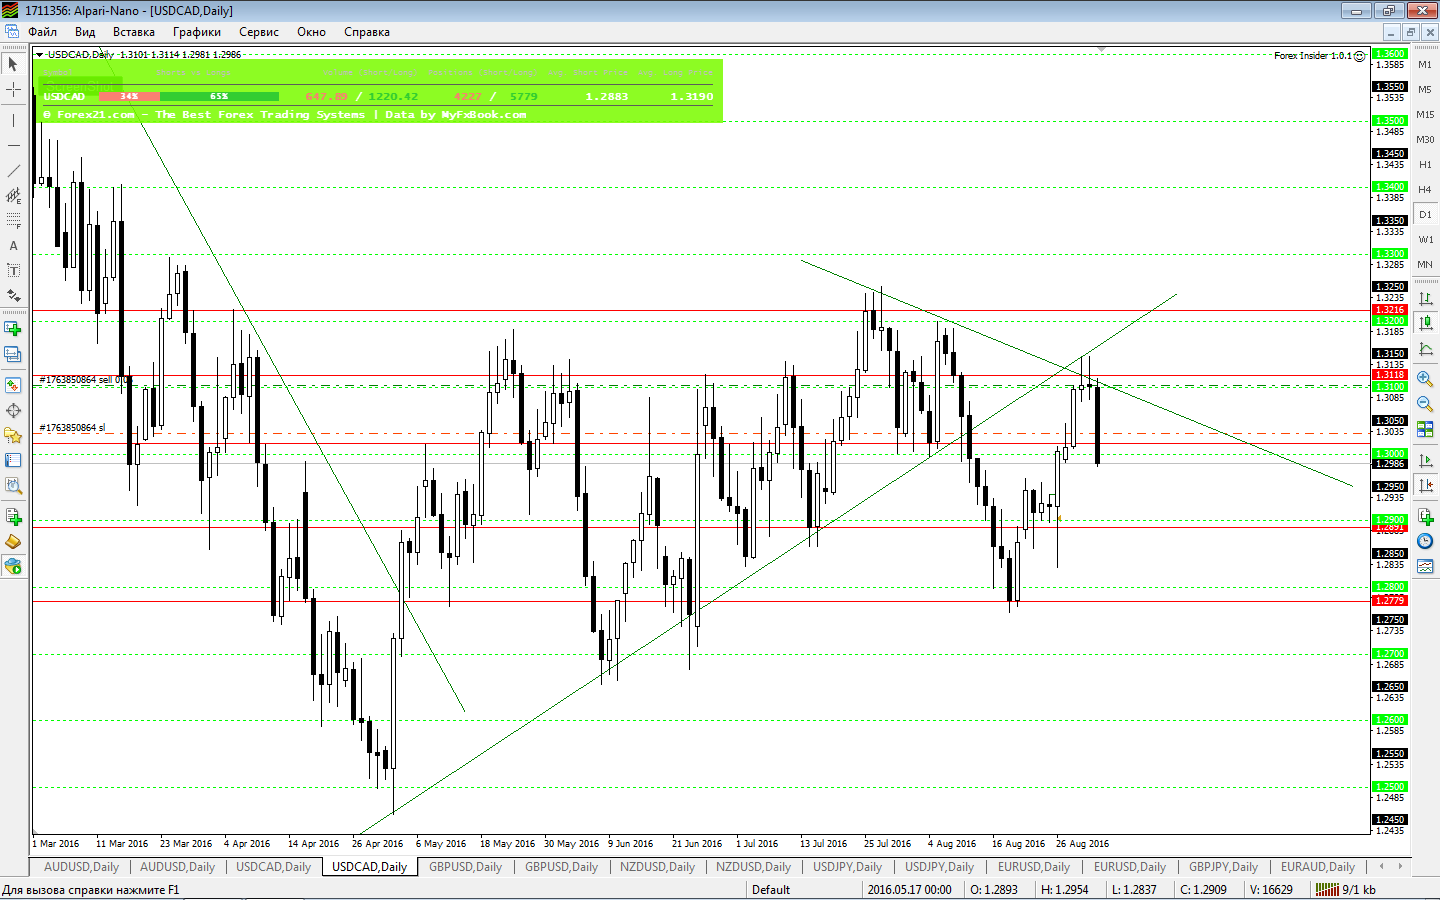This screenshot has height=900, width=1440.
Task: Toggle Chart Shift
Action: pyautogui.click(x=1425, y=485)
